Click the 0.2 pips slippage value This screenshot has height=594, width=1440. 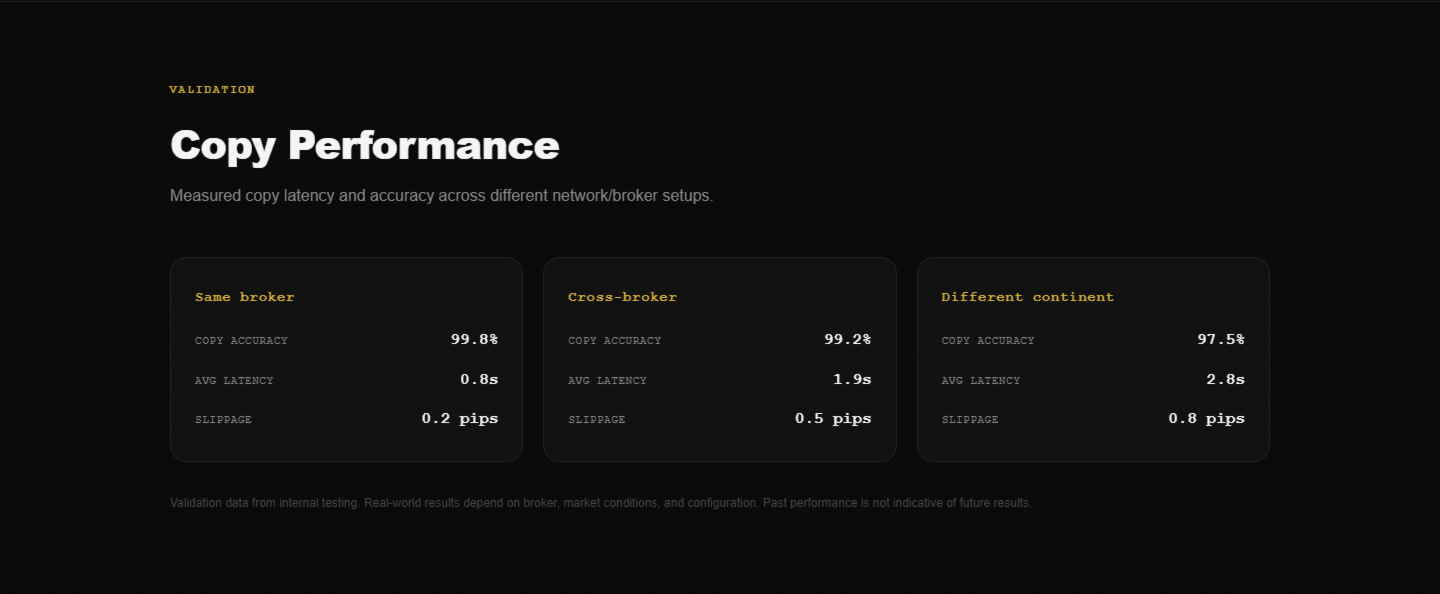click(x=460, y=419)
